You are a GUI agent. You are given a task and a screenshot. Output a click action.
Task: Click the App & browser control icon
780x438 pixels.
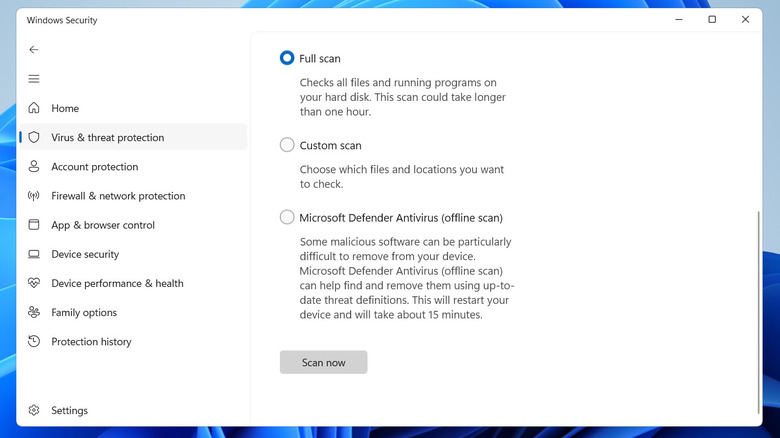(x=34, y=225)
